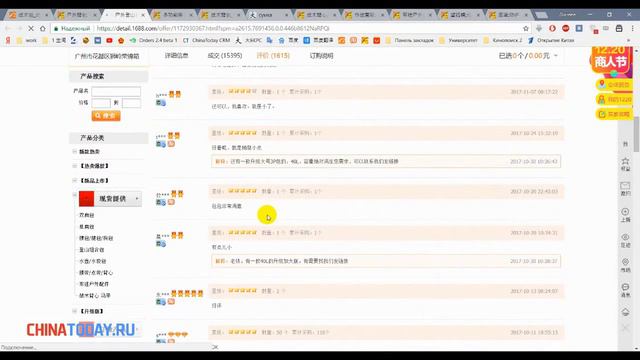
Task: Expand the red 现货提供 category banner arrow
Action: point(137,199)
